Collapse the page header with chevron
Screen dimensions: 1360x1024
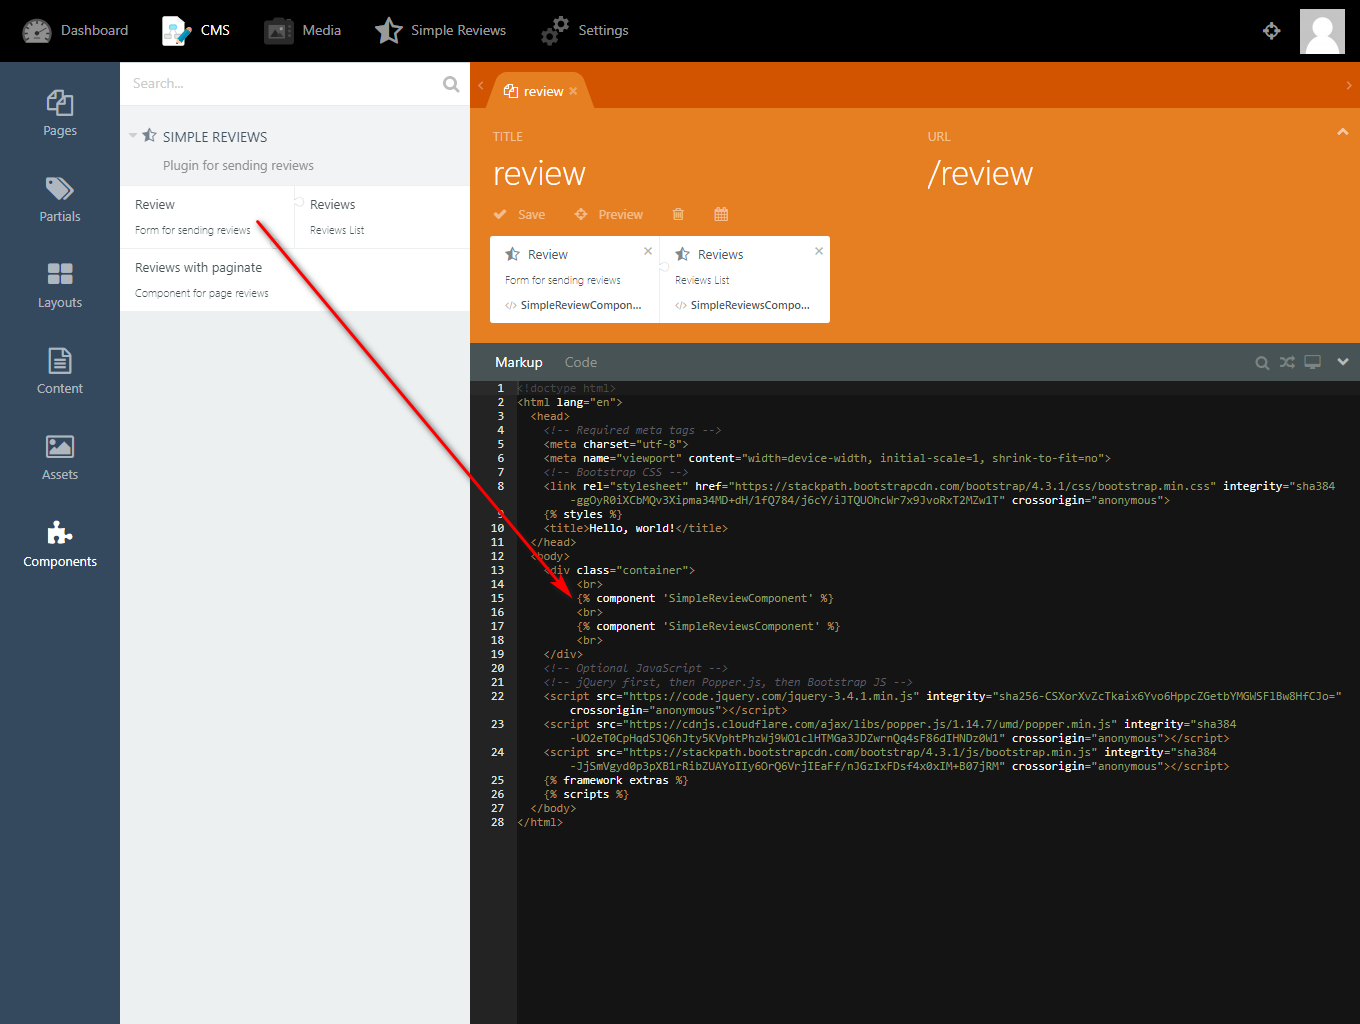pyautogui.click(x=1342, y=132)
